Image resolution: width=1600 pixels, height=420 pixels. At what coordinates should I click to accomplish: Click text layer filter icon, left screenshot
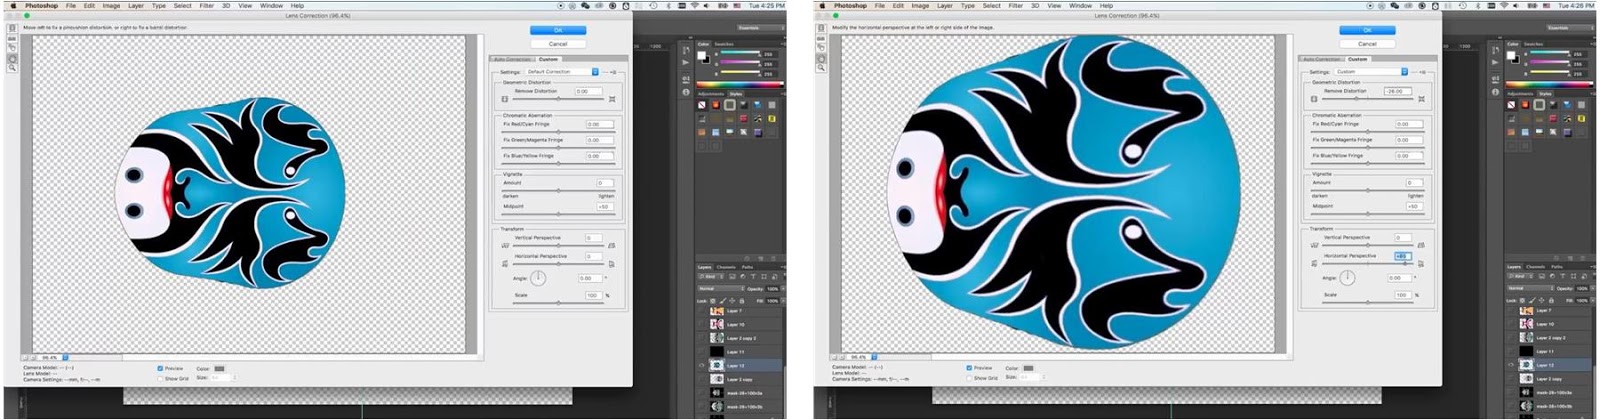click(752, 276)
